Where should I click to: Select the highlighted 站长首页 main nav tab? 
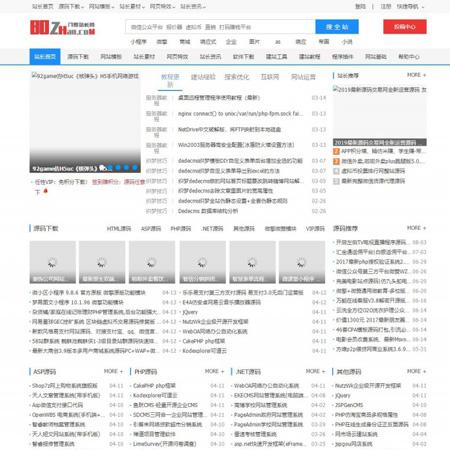tap(45, 57)
